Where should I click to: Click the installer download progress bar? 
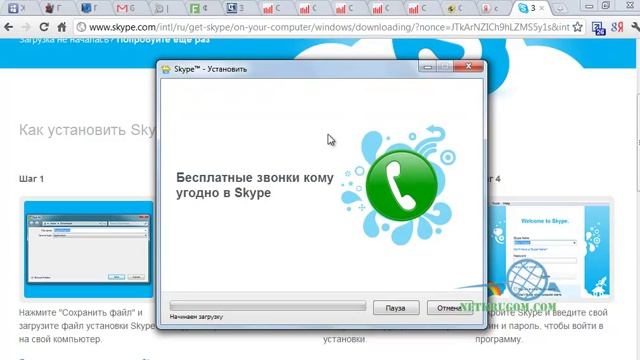coord(268,306)
